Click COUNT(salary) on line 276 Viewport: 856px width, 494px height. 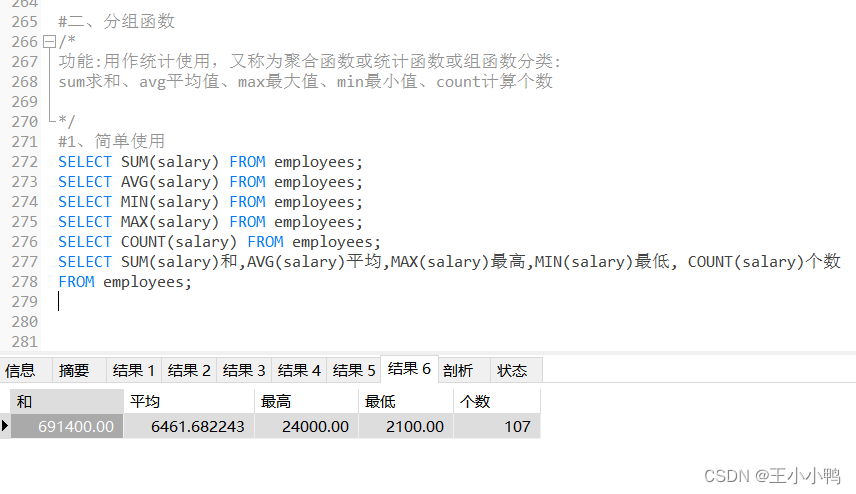tap(179, 242)
